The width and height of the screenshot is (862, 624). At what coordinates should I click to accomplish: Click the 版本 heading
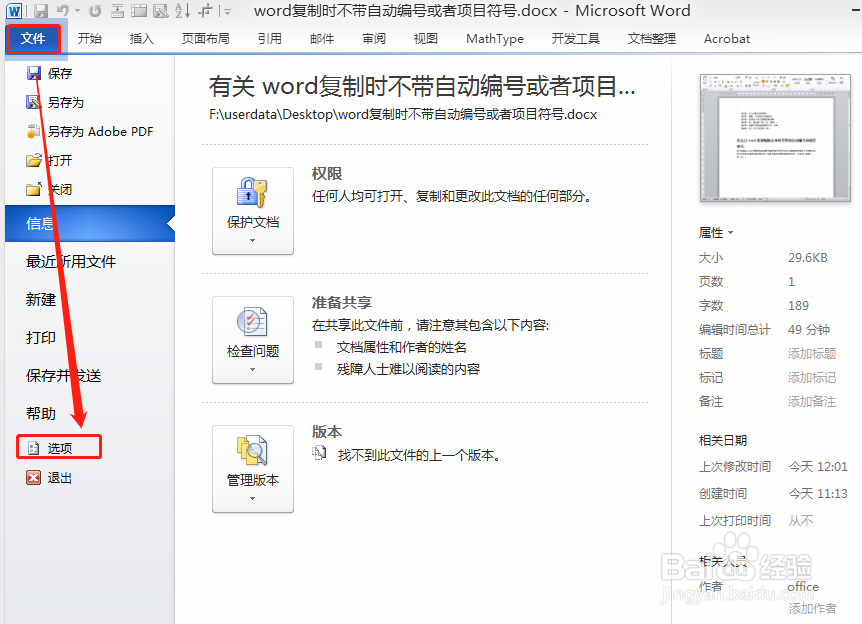[x=327, y=432]
